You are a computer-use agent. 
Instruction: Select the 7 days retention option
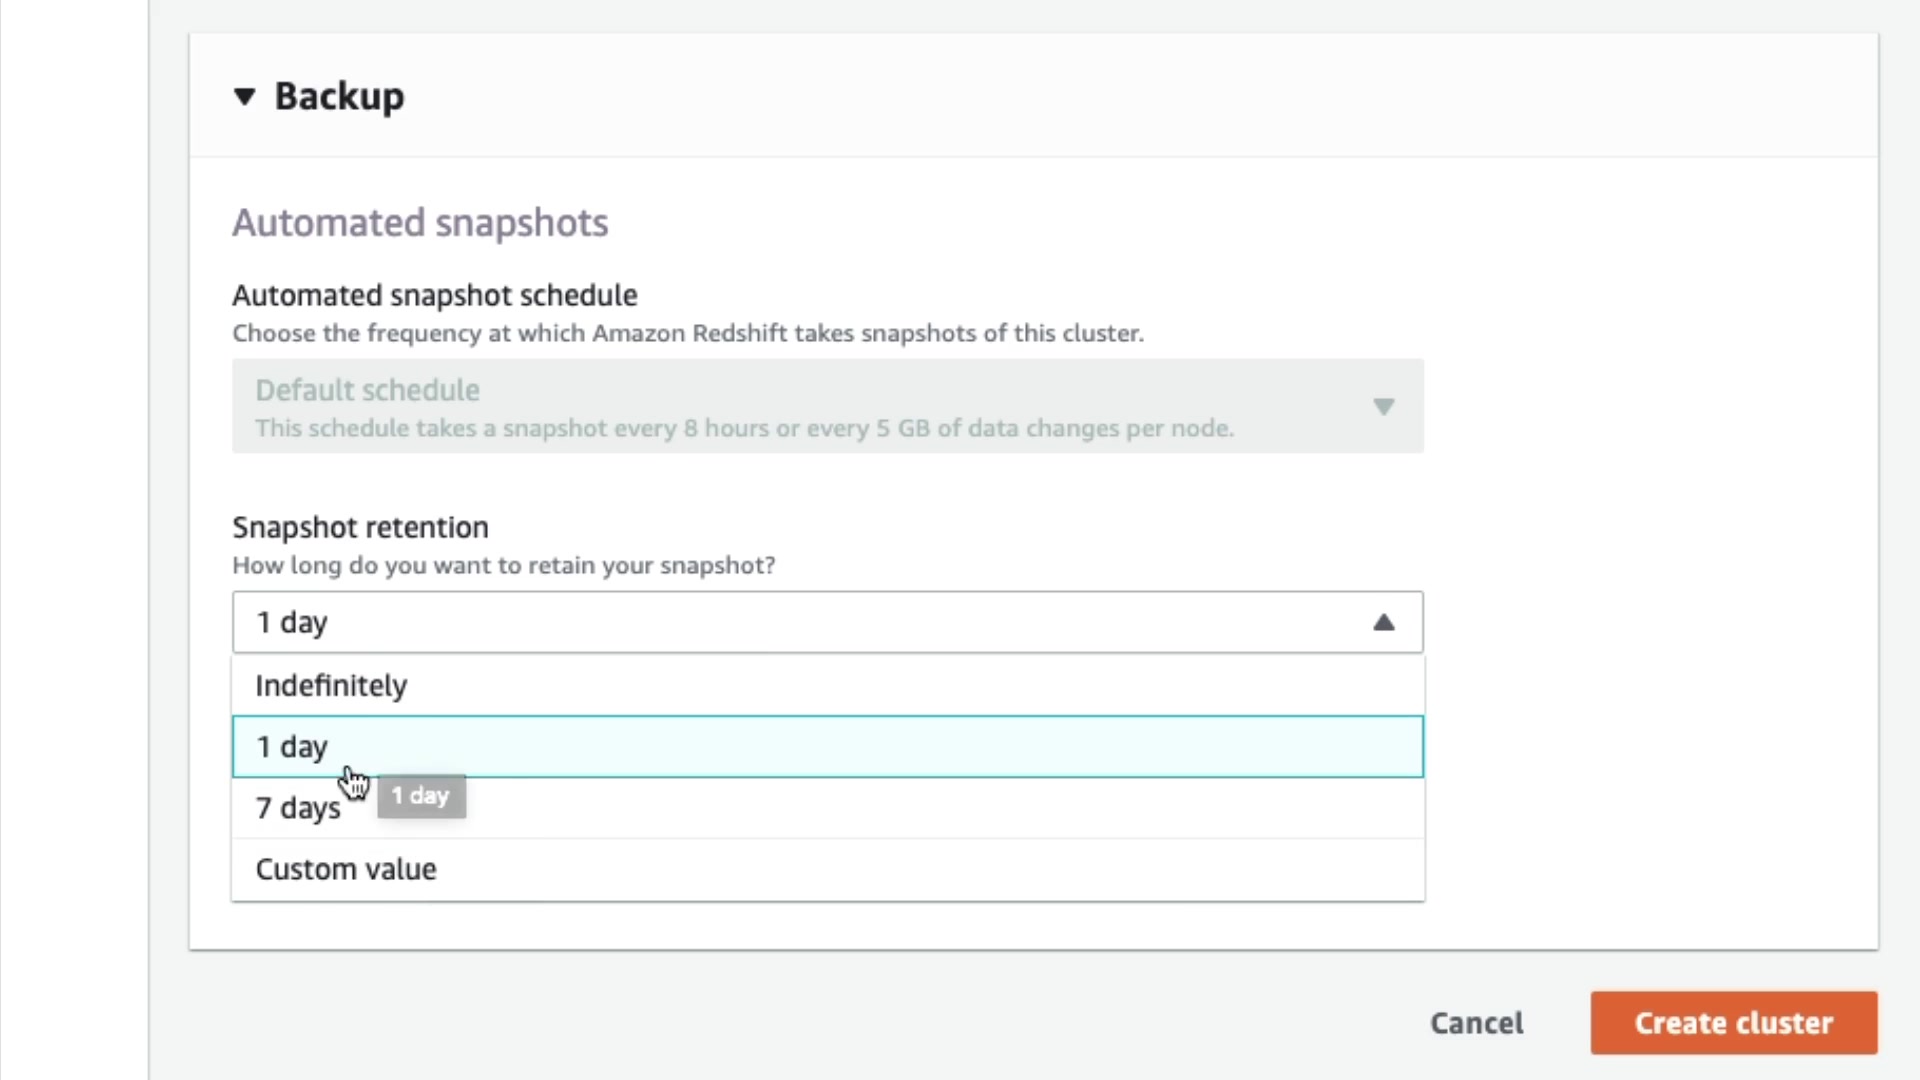point(298,808)
